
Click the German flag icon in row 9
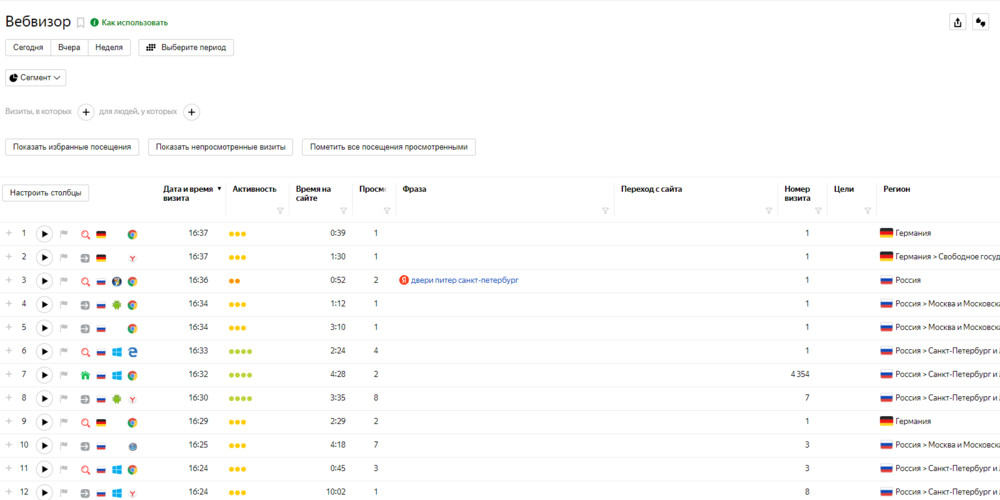tap(101, 423)
